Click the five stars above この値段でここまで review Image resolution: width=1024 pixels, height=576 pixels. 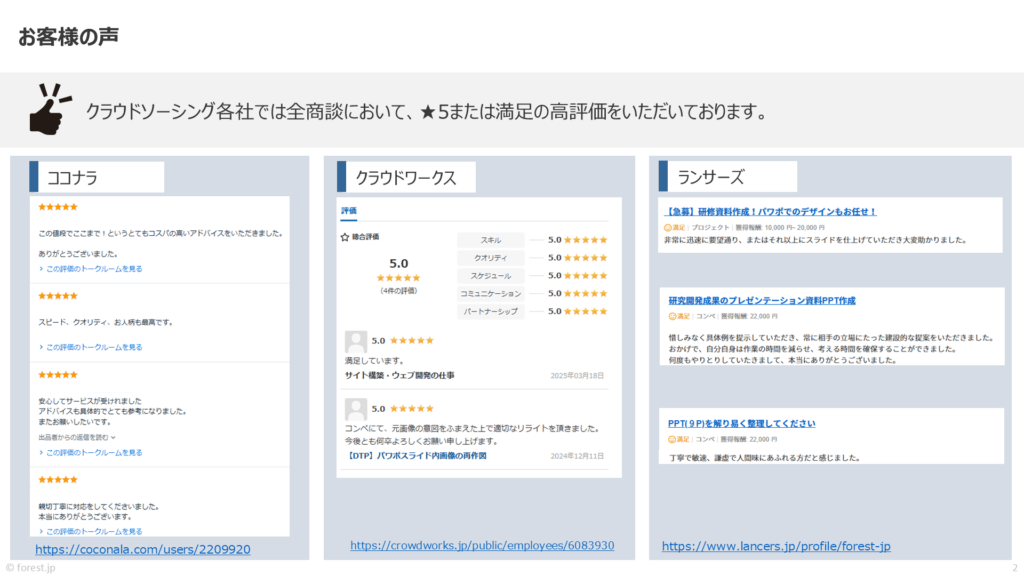pyautogui.click(x=57, y=207)
